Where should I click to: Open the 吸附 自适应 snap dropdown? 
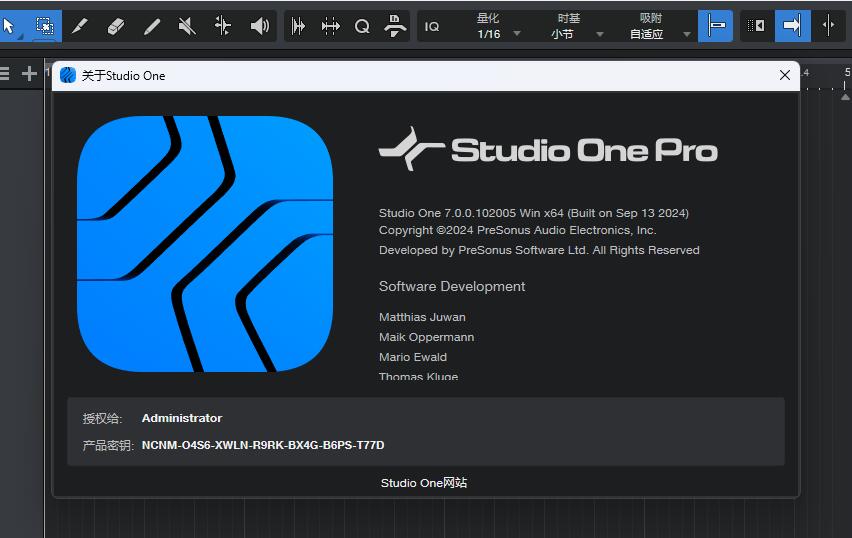click(x=659, y=26)
